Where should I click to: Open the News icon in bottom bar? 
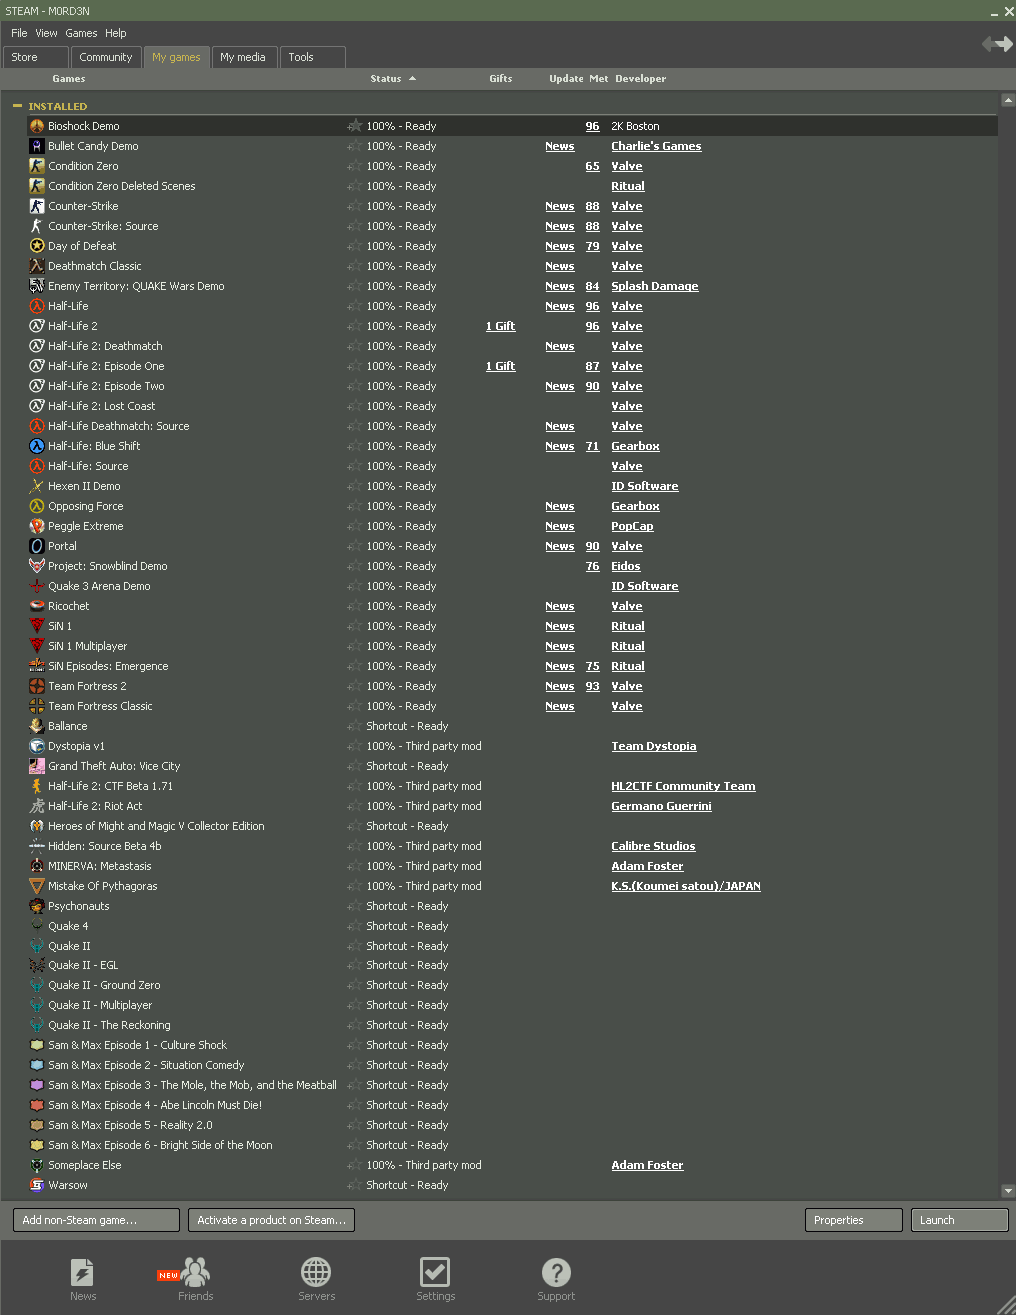tap(82, 1273)
